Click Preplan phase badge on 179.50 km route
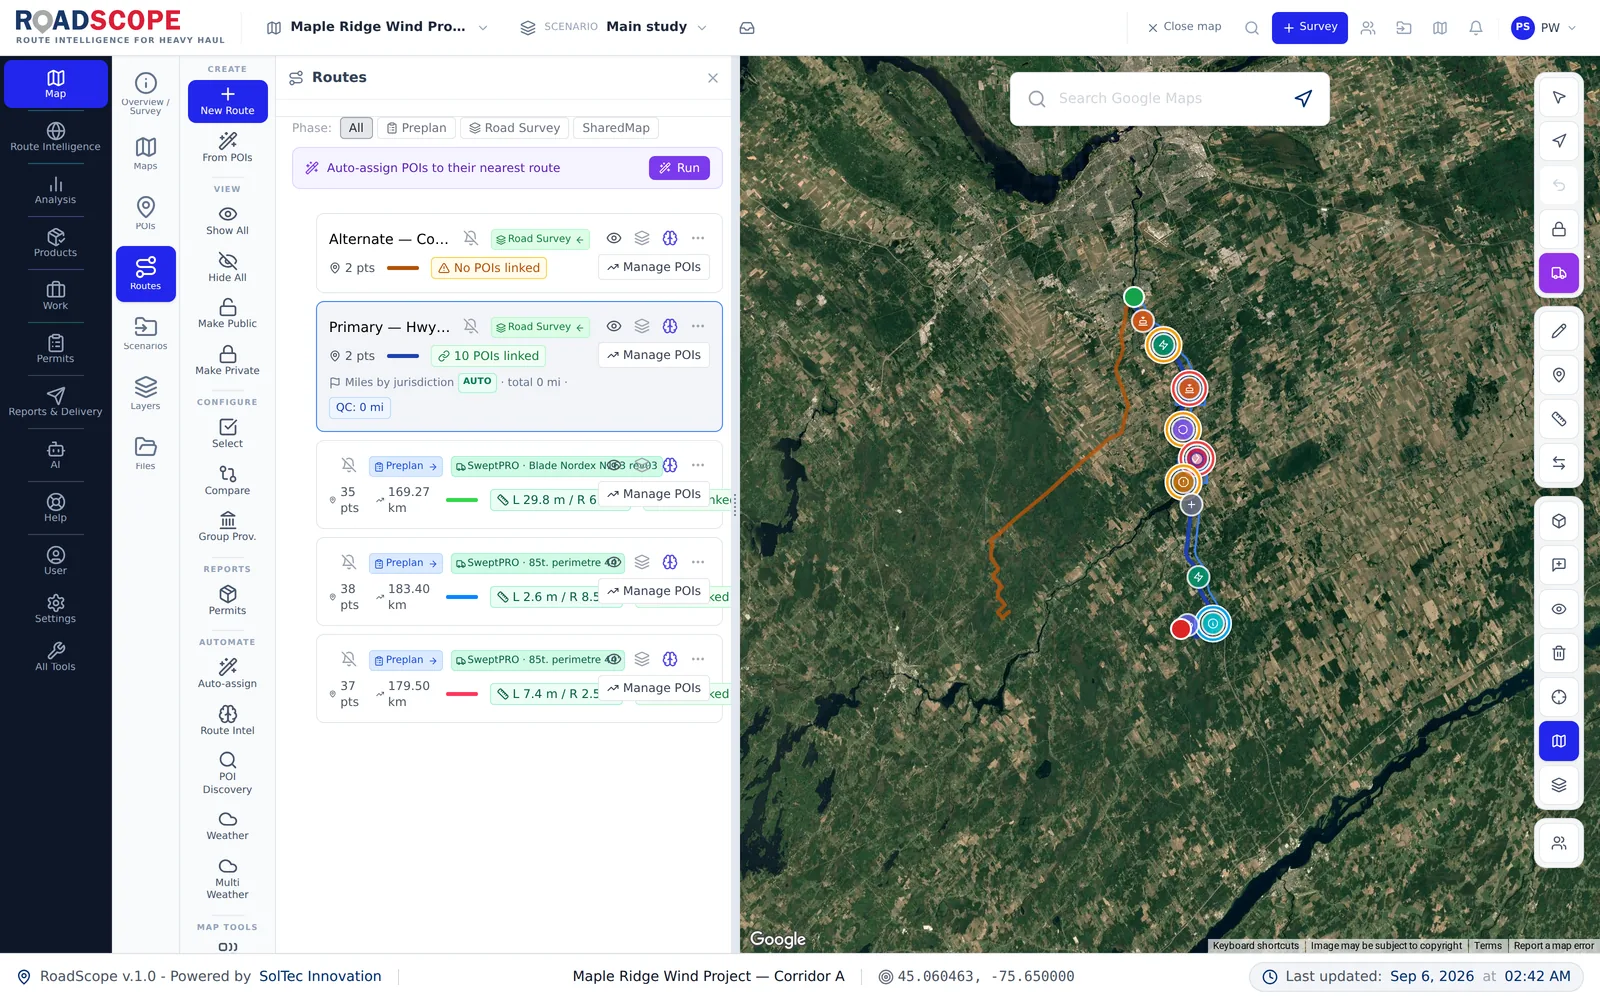 [x=406, y=660]
